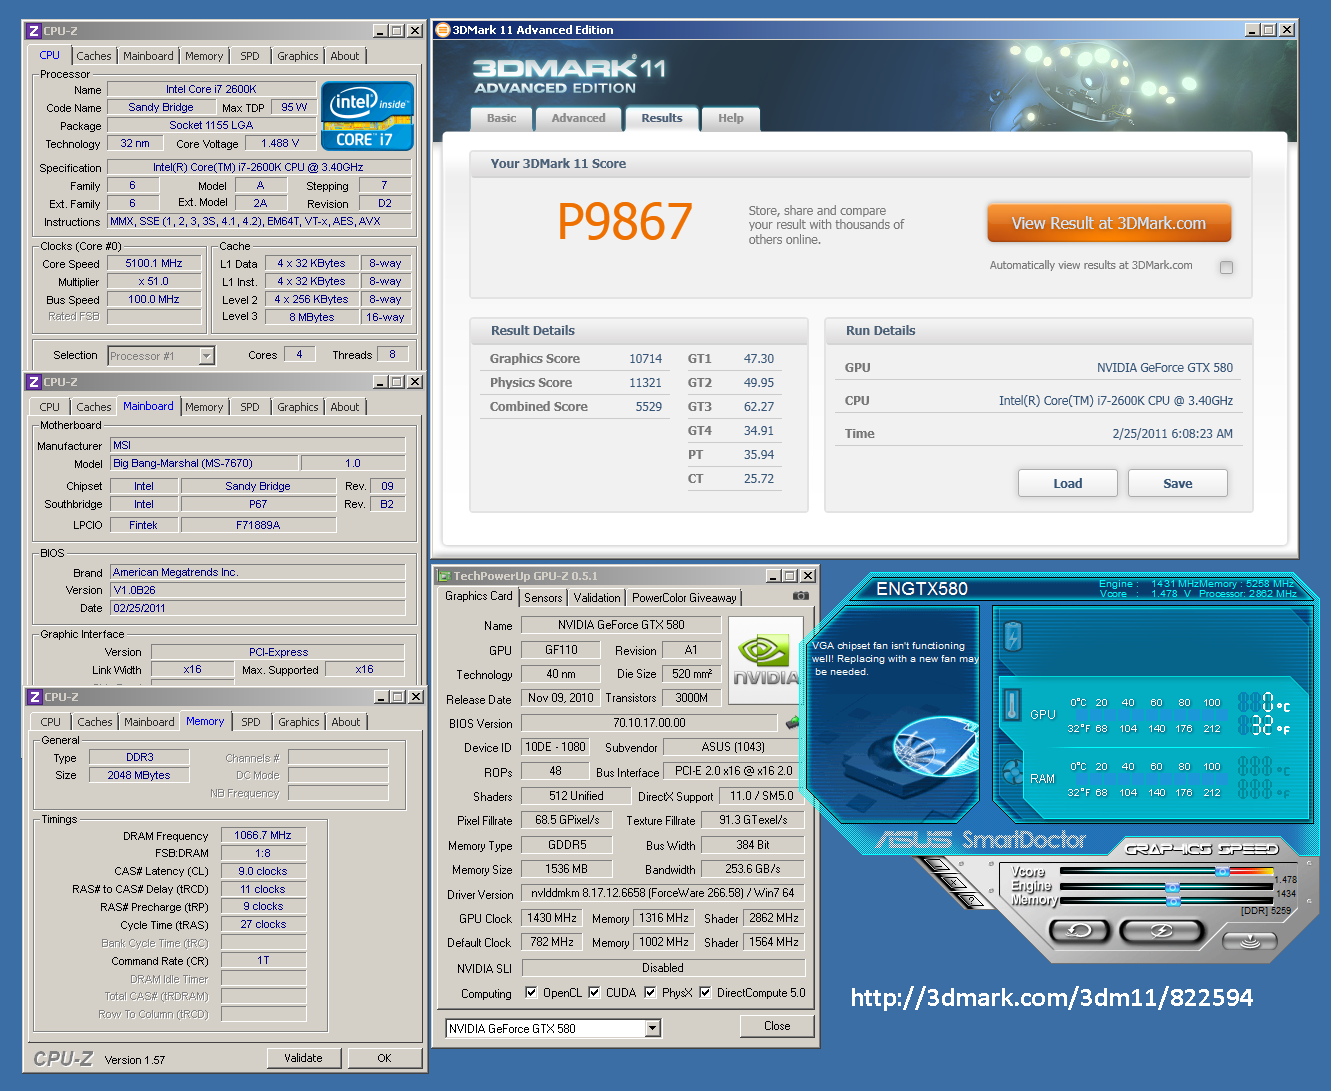Click the Core Speed value 5100.1 MHz
This screenshot has height=1091, width=1331.
[154, 264]
